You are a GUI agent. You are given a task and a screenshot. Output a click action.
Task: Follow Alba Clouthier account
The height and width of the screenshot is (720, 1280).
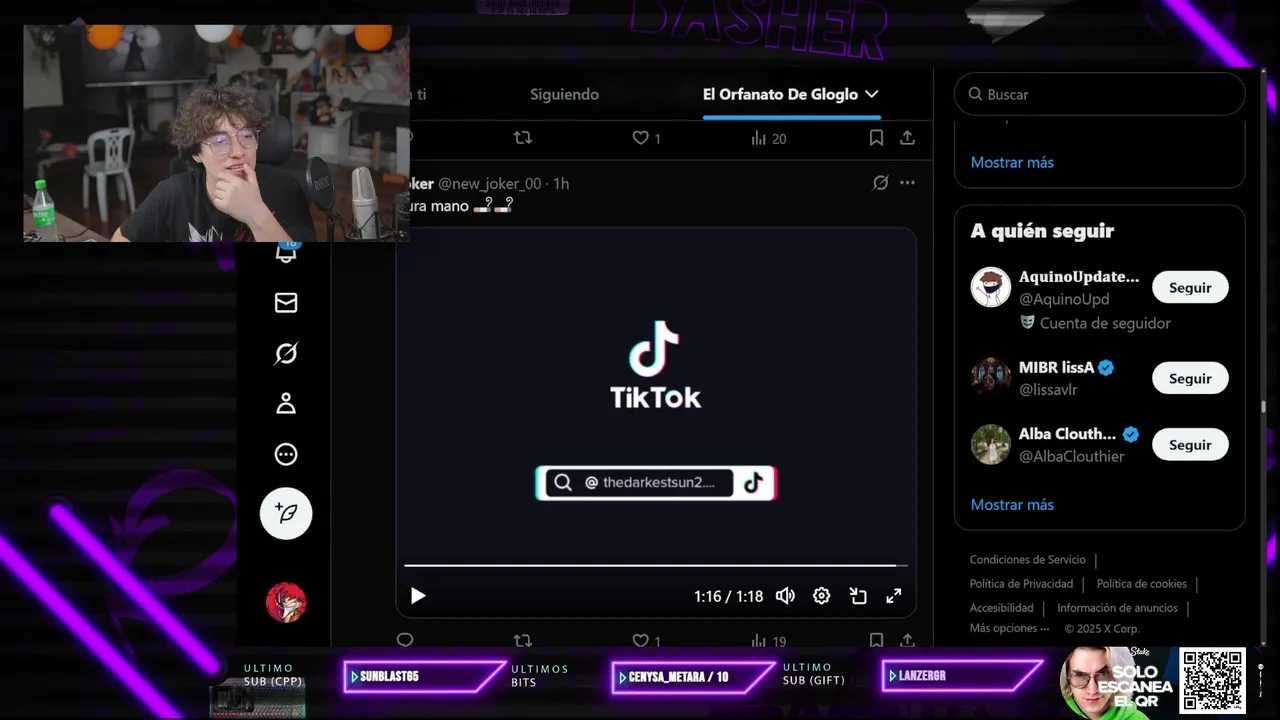tap(1190, 445)
